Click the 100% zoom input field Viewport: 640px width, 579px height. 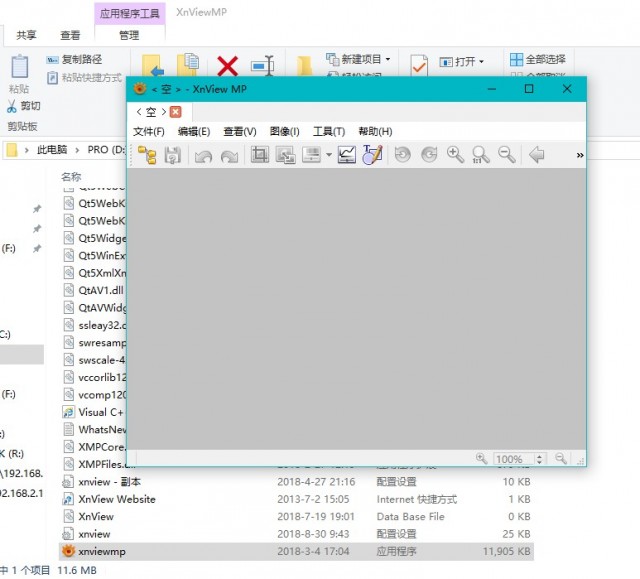(513, 459)
